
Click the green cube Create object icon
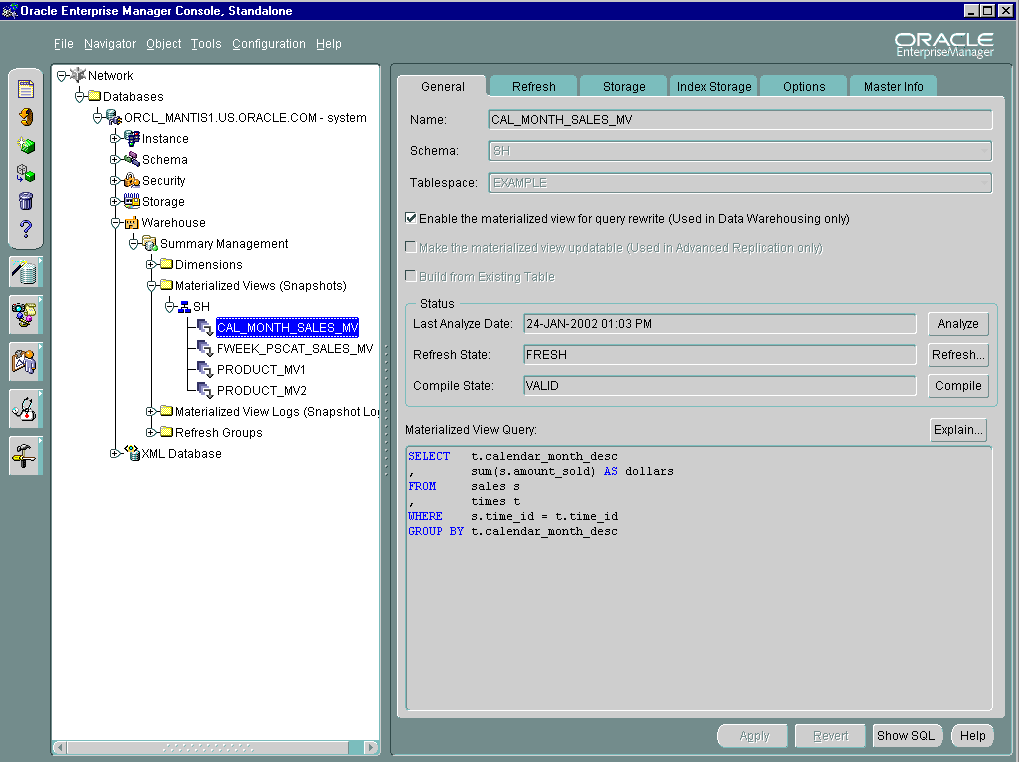(26, 145)
